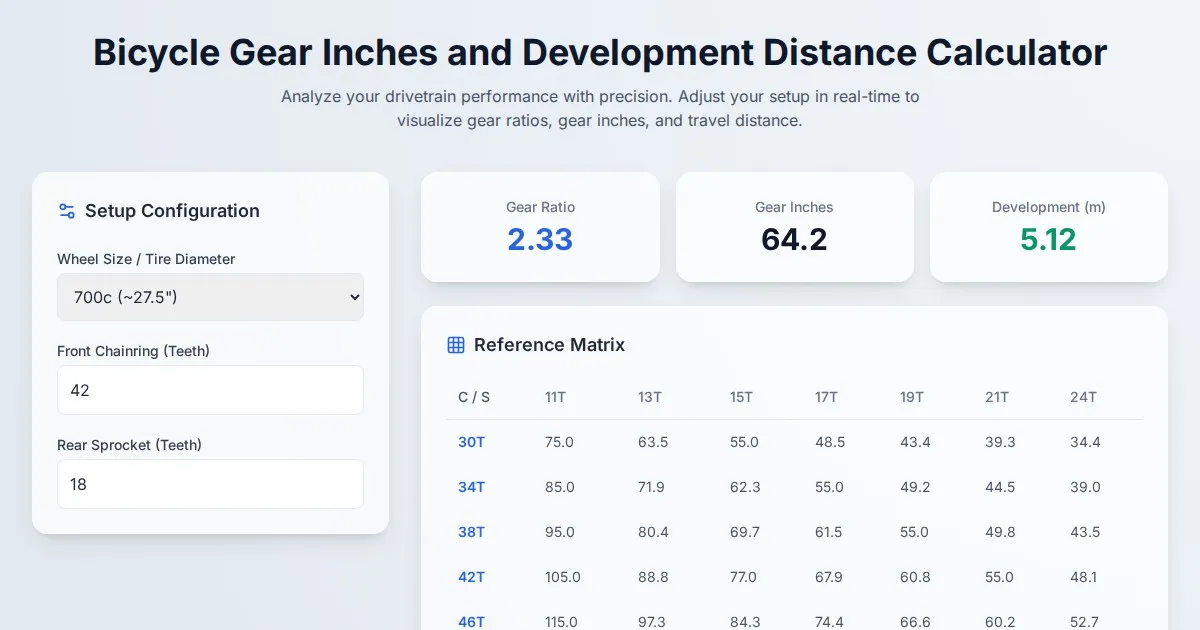Click the 24T column header
1200x630 pixels.
(x=1083, y=397)
